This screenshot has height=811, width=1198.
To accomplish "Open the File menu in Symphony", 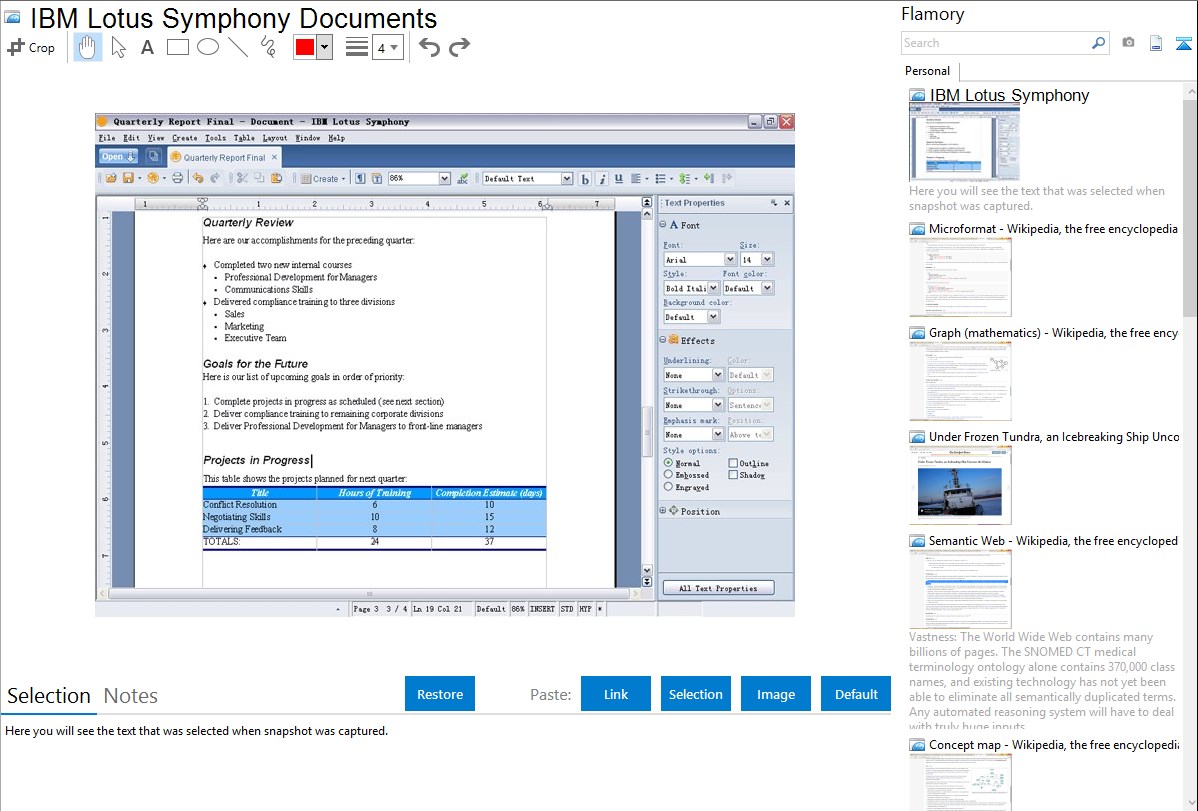I will [107, 138].
